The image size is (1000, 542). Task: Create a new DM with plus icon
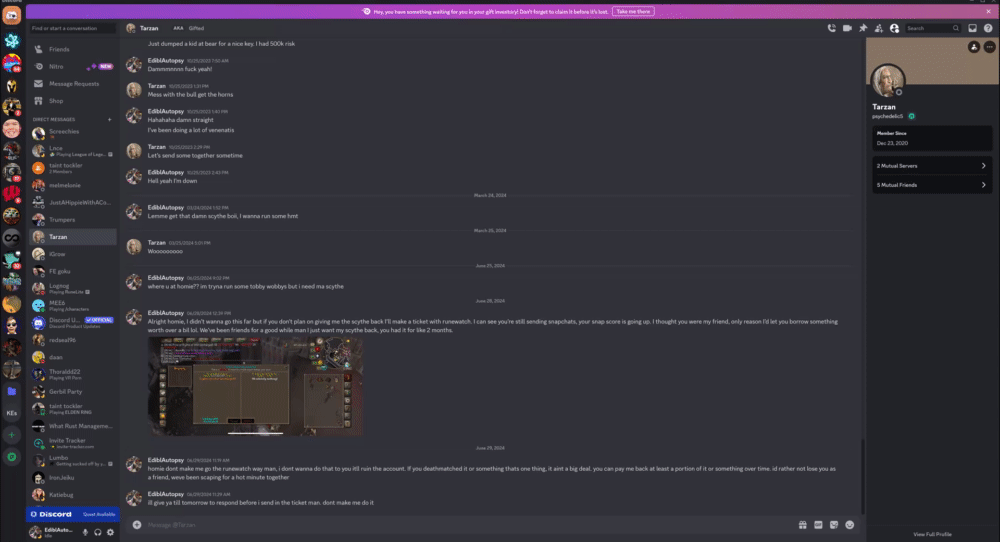click(x=110, y=119)
